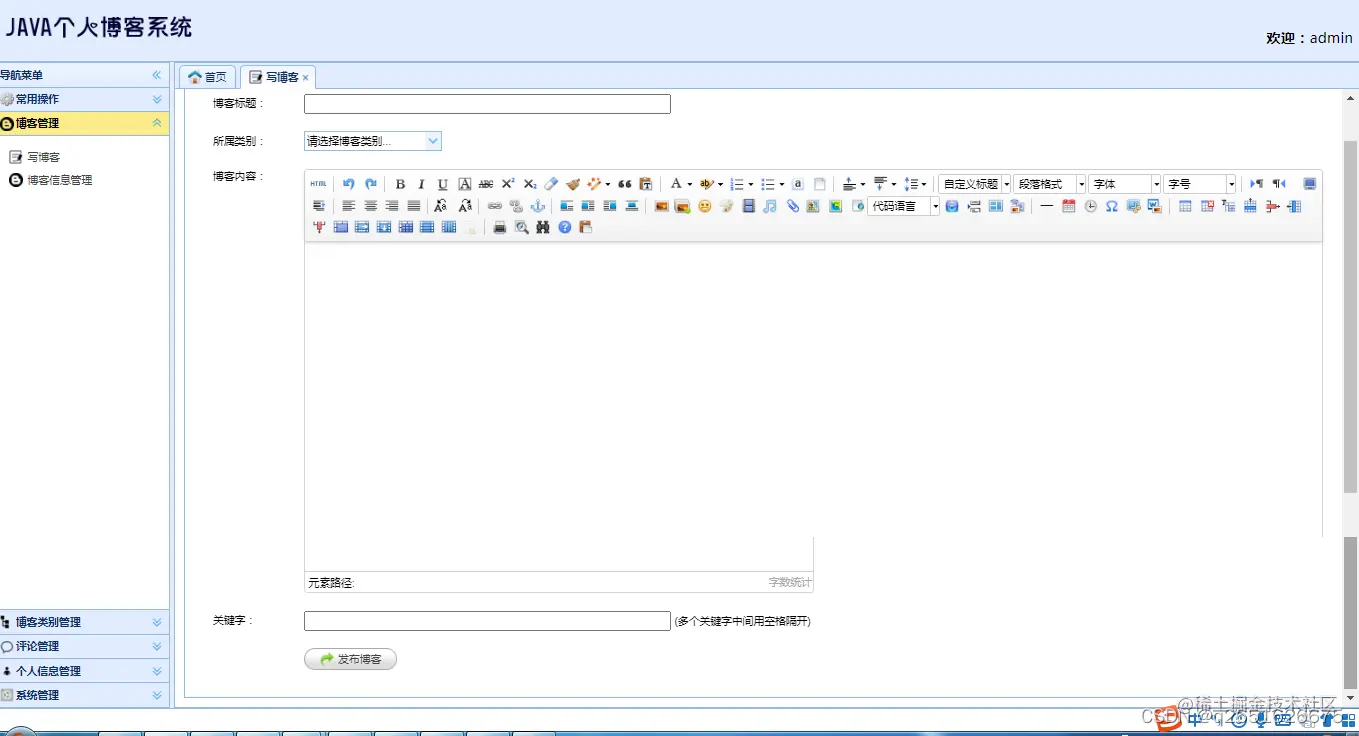
Task: Focus the 关键字 keywords input field
Action: tap(487, 621)
